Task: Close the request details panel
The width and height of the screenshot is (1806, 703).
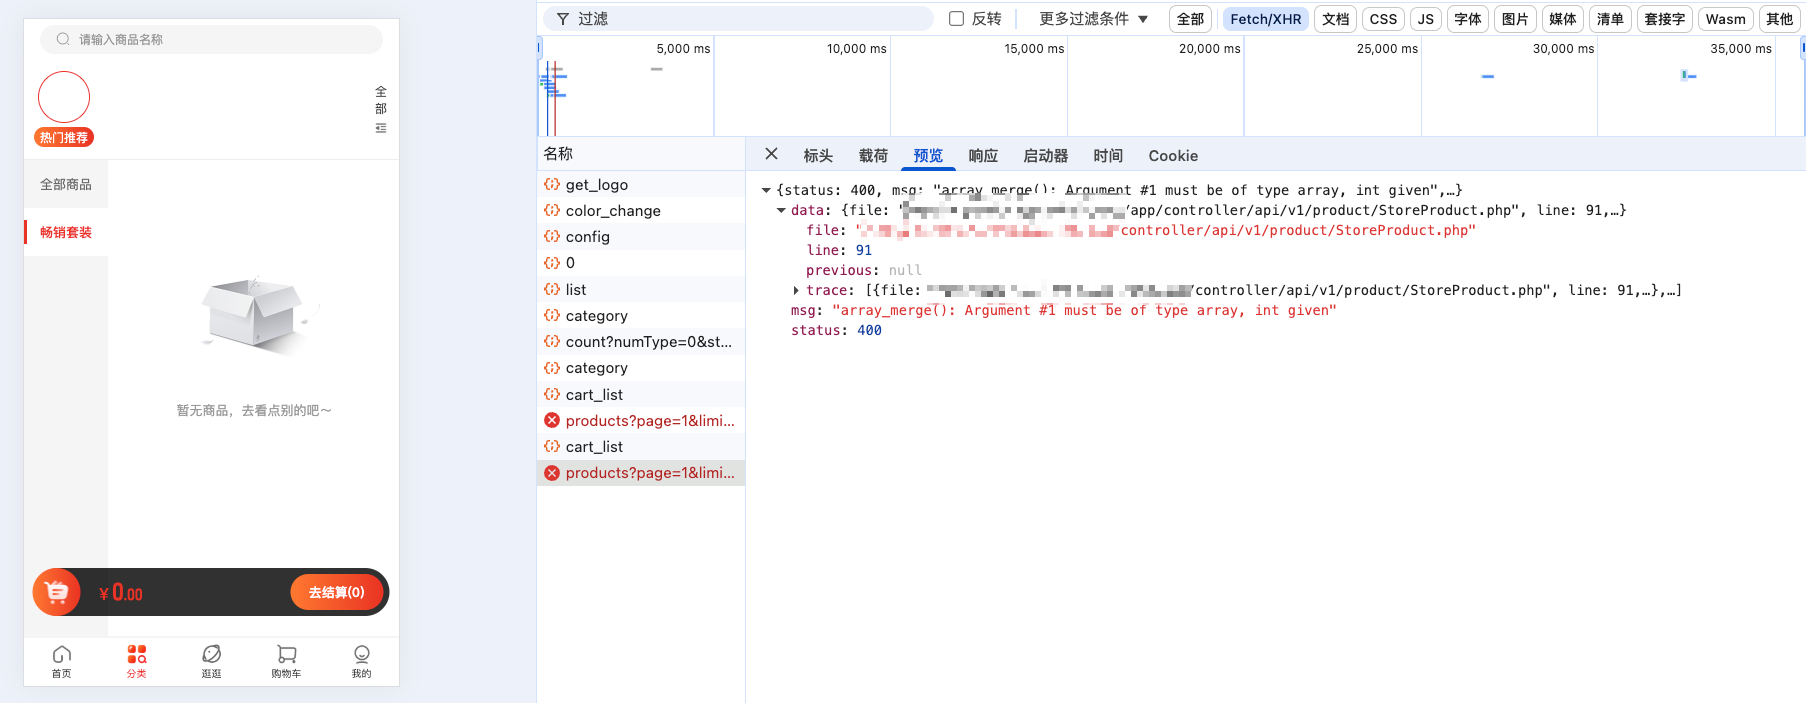Action: (771, 154)
